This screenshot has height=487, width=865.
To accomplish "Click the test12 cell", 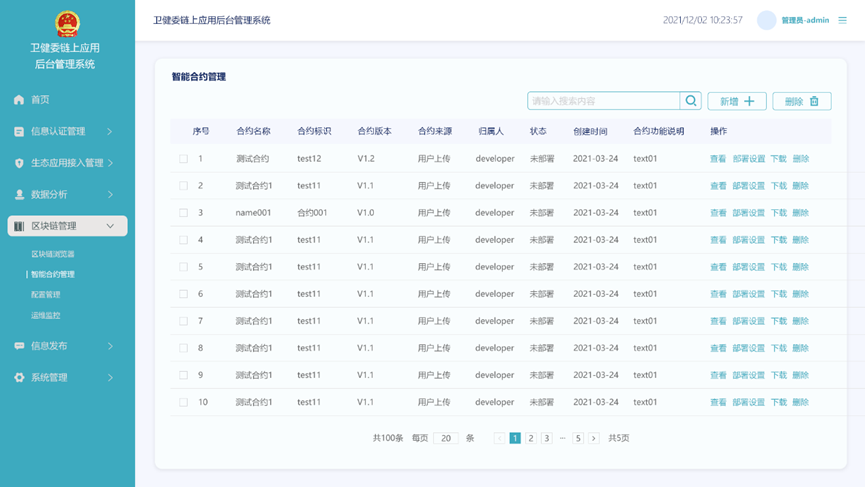I will click(309, 159).
